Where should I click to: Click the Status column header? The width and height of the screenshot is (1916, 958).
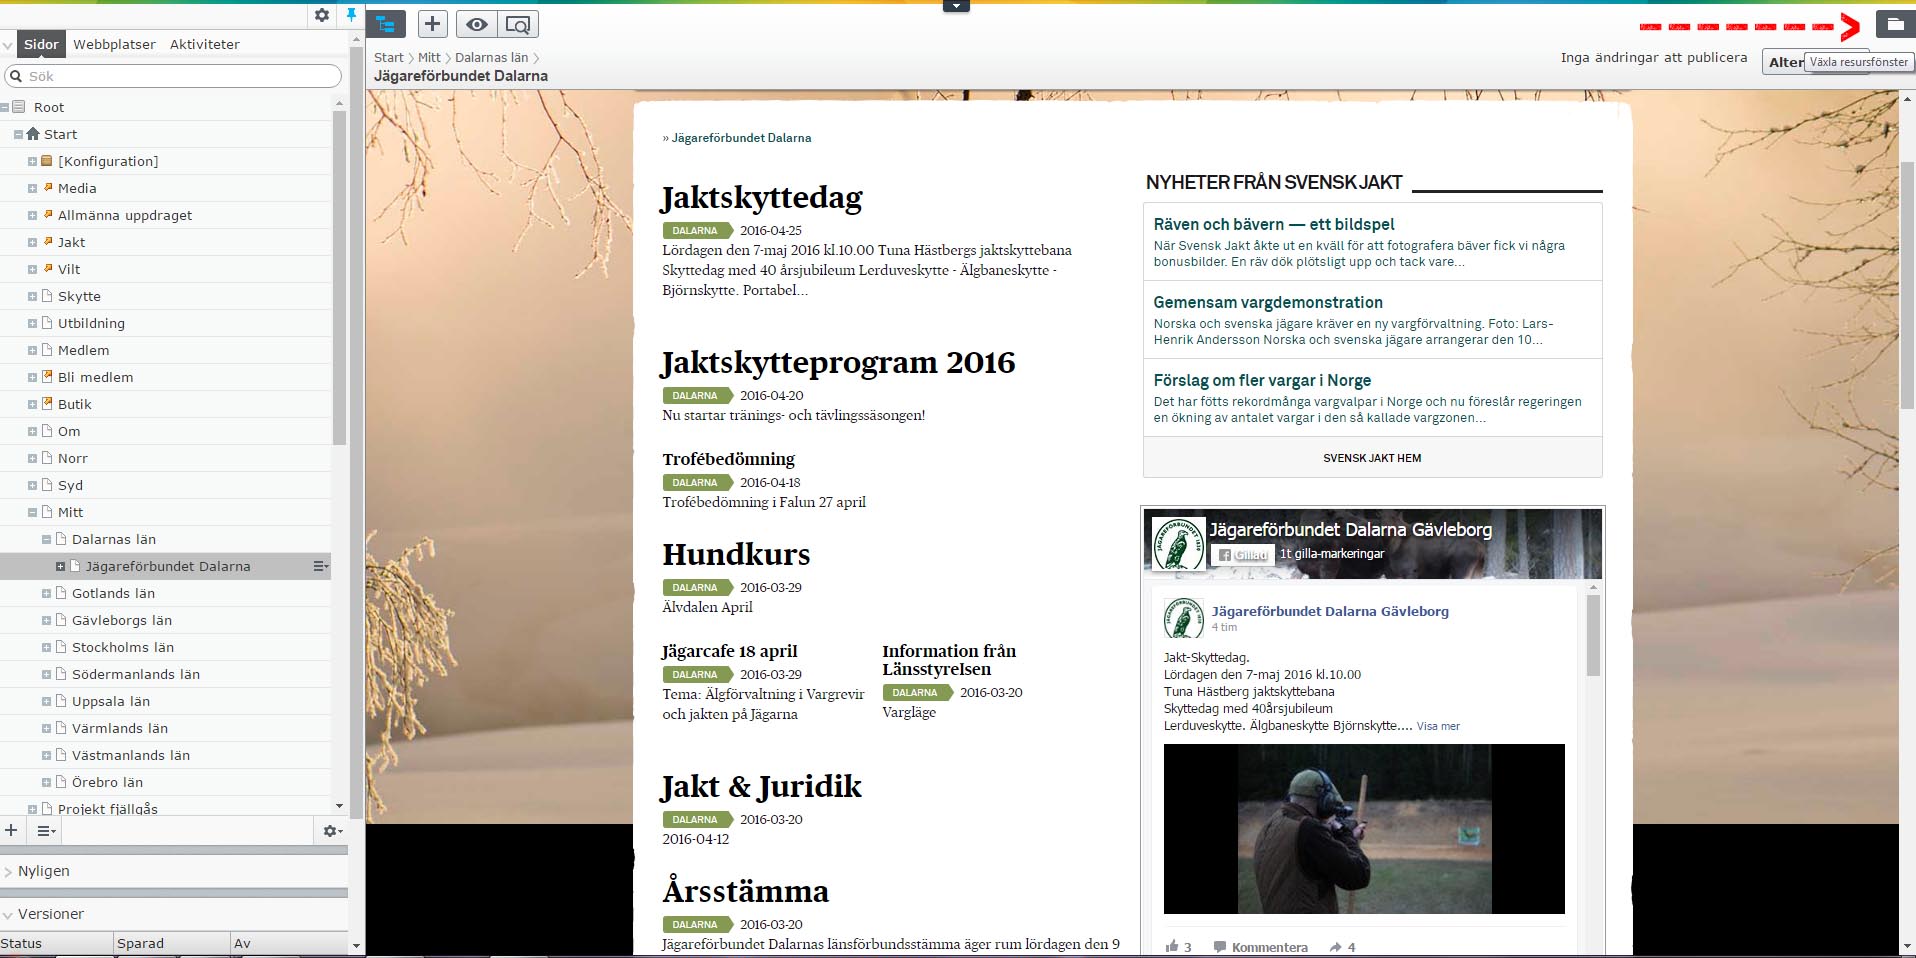pos(56,943)
